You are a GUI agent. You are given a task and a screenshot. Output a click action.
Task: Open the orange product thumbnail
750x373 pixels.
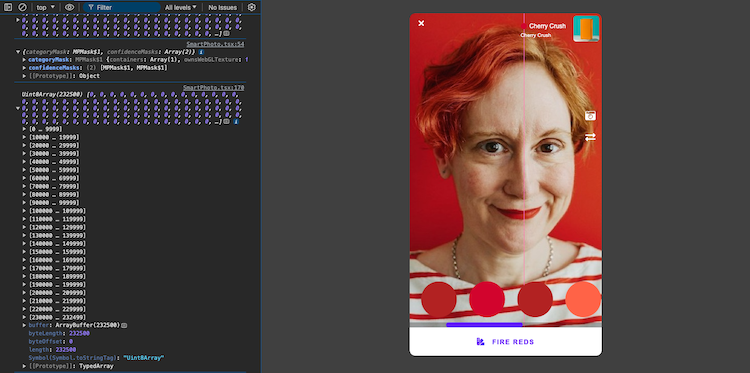(x=586, y=29)
